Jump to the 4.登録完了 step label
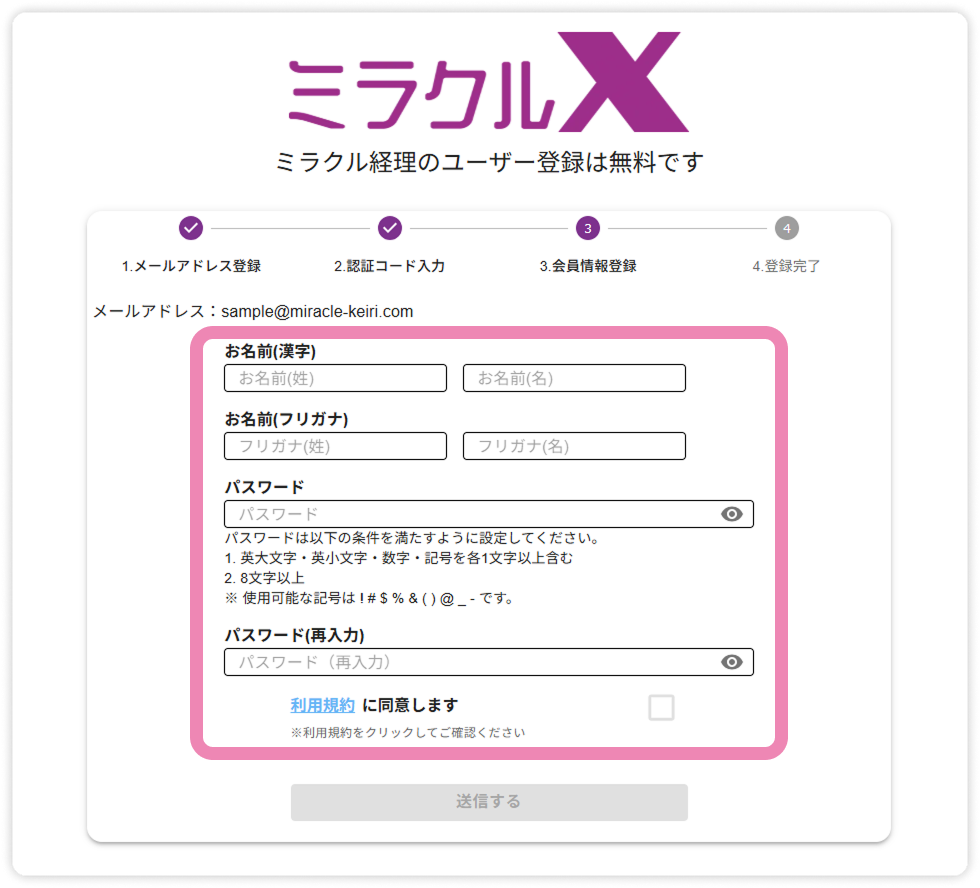 (787, 266)
